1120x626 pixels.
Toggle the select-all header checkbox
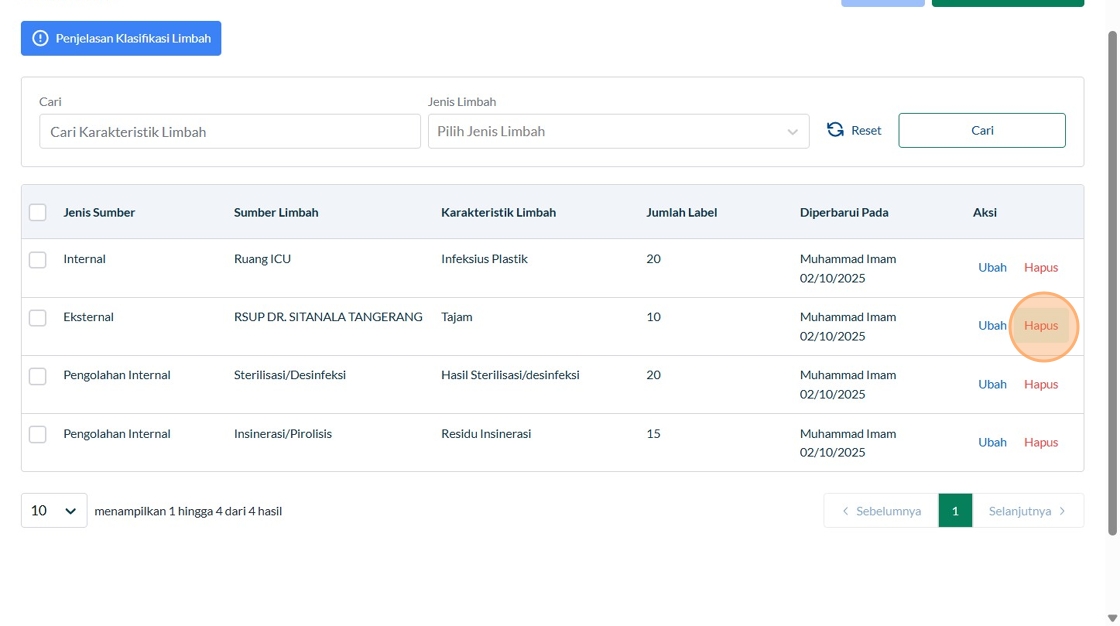pos(38,212)
